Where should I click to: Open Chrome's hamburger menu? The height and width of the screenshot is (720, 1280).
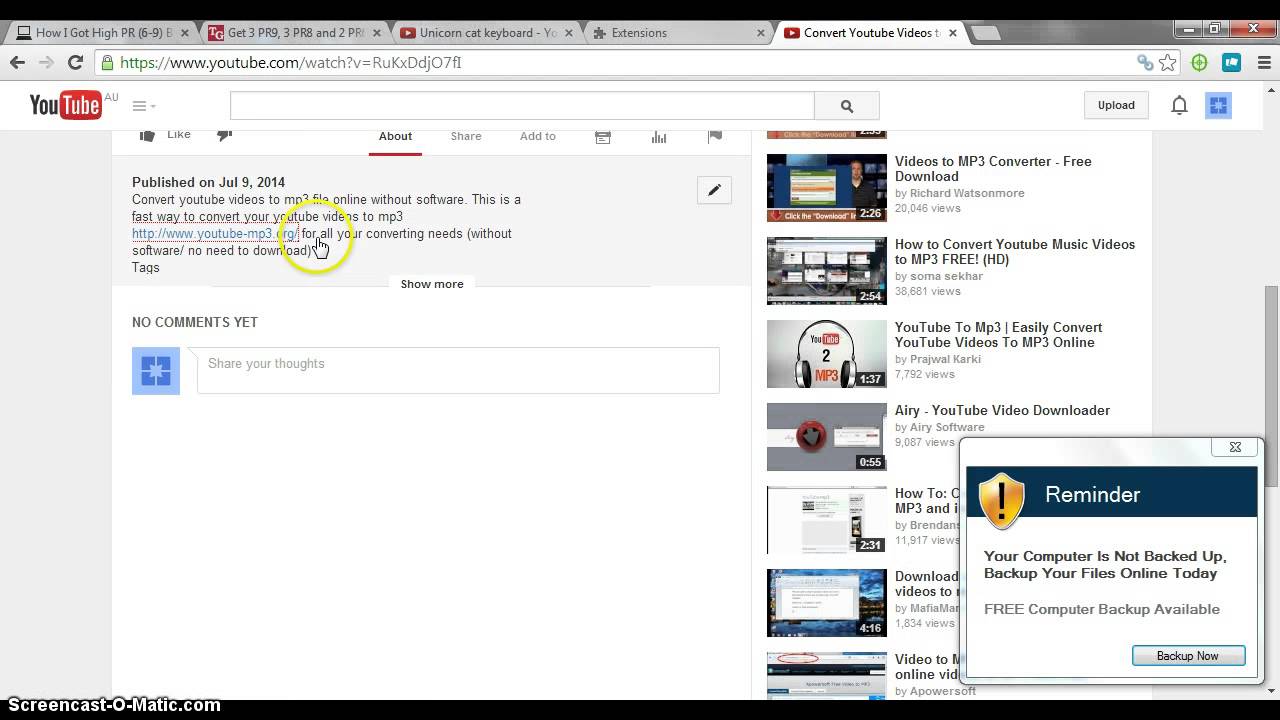coord(1262,63)
